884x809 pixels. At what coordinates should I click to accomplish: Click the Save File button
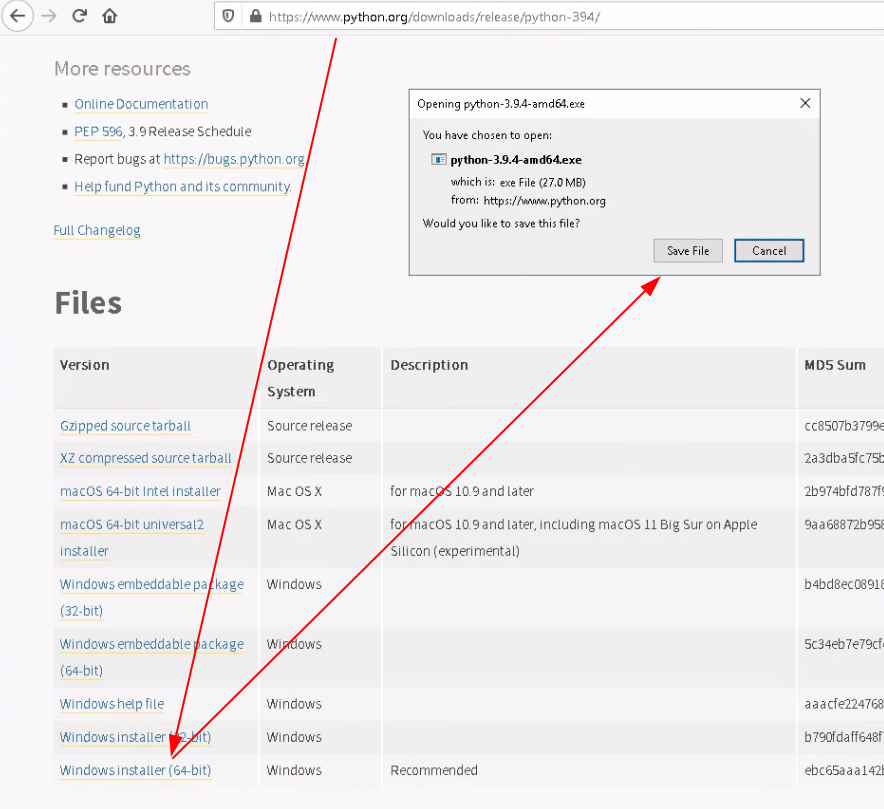coord(688,251)
